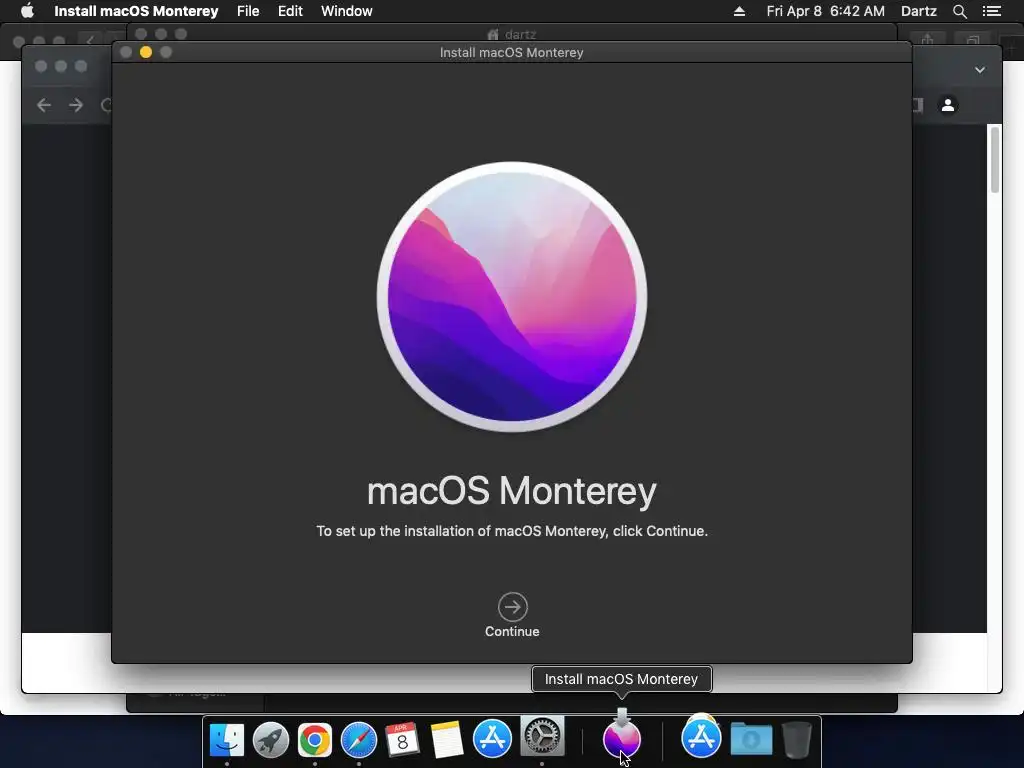1024x768 pixels.
Task: Click the setup instruction sentence
Action: point(512,531)
